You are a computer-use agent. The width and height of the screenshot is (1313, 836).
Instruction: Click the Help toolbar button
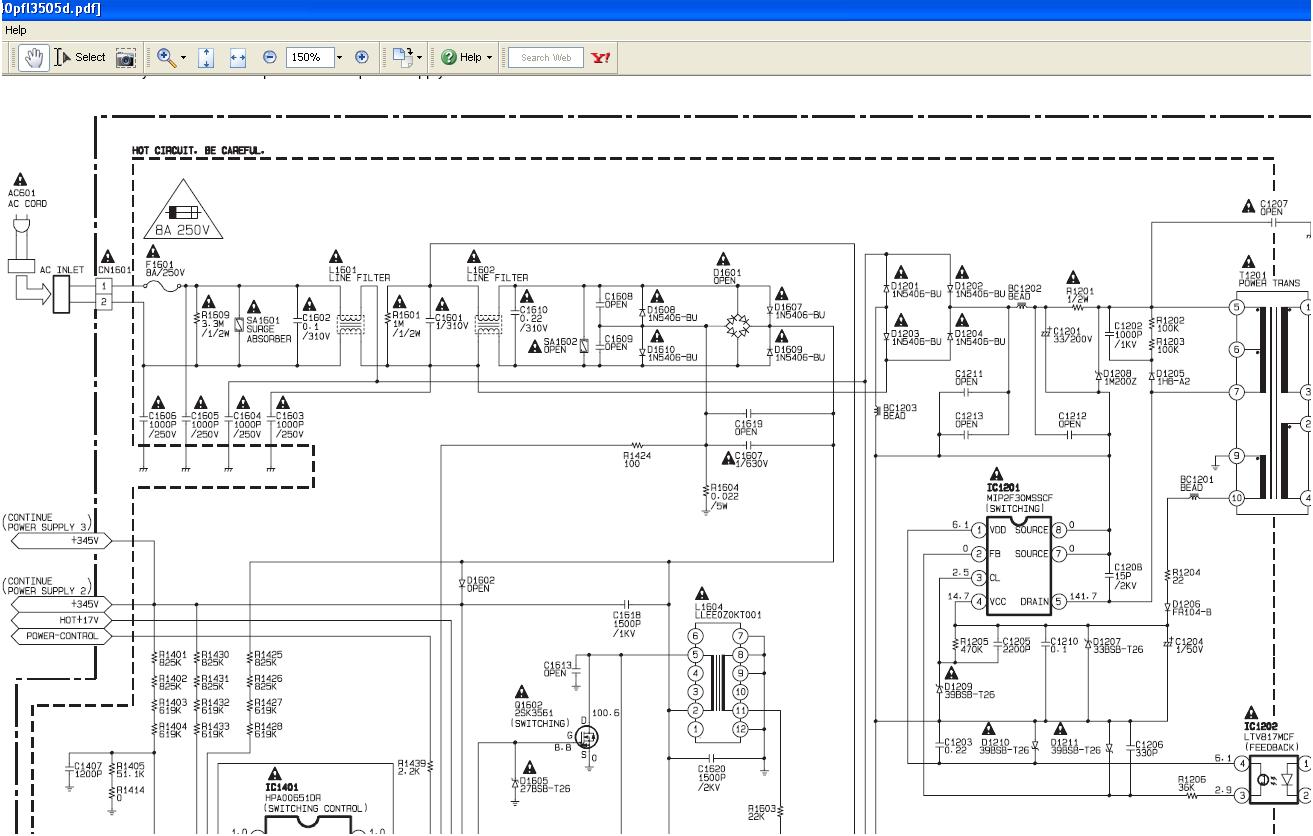tap(462, 58)
